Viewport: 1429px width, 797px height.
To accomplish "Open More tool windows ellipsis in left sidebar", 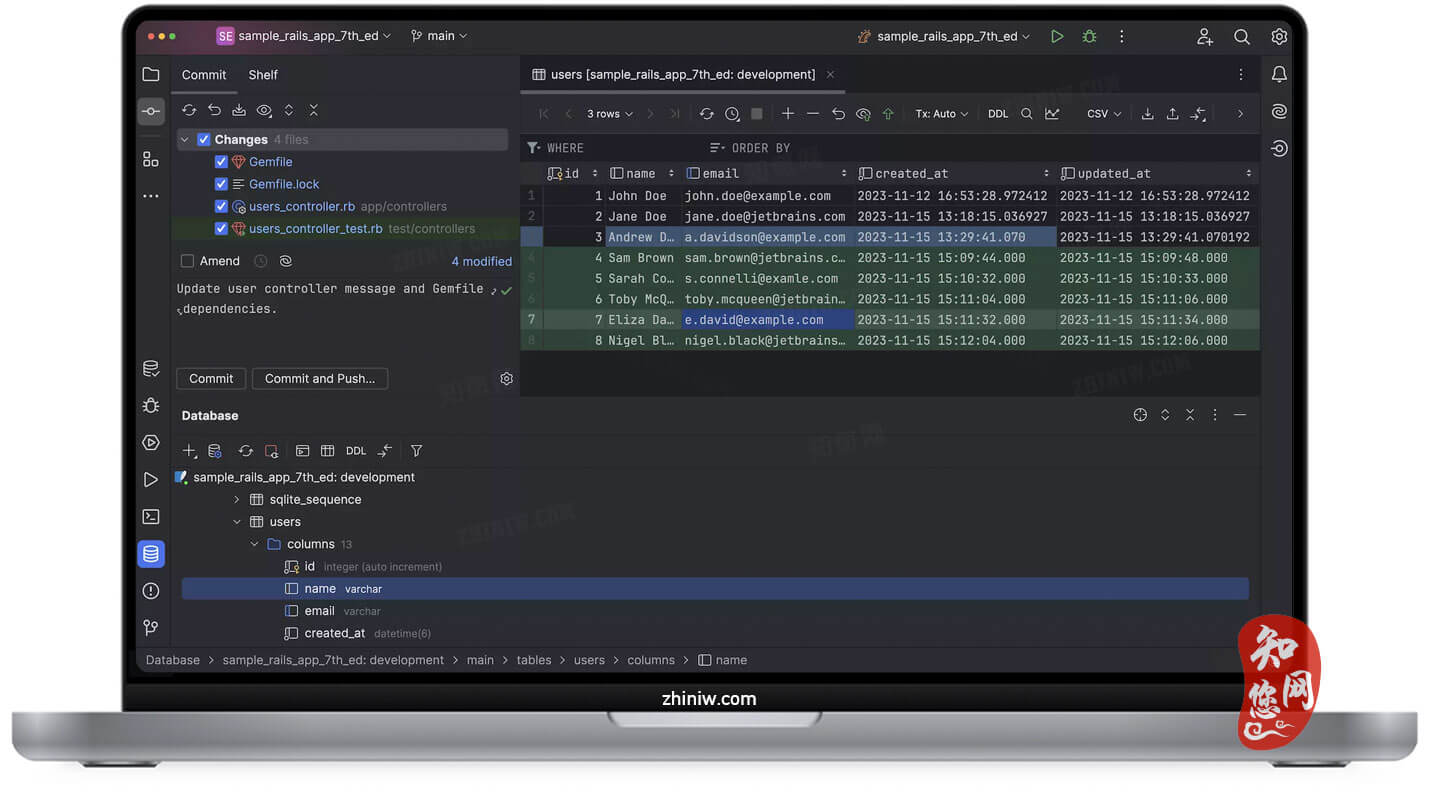I will [151, 196].
